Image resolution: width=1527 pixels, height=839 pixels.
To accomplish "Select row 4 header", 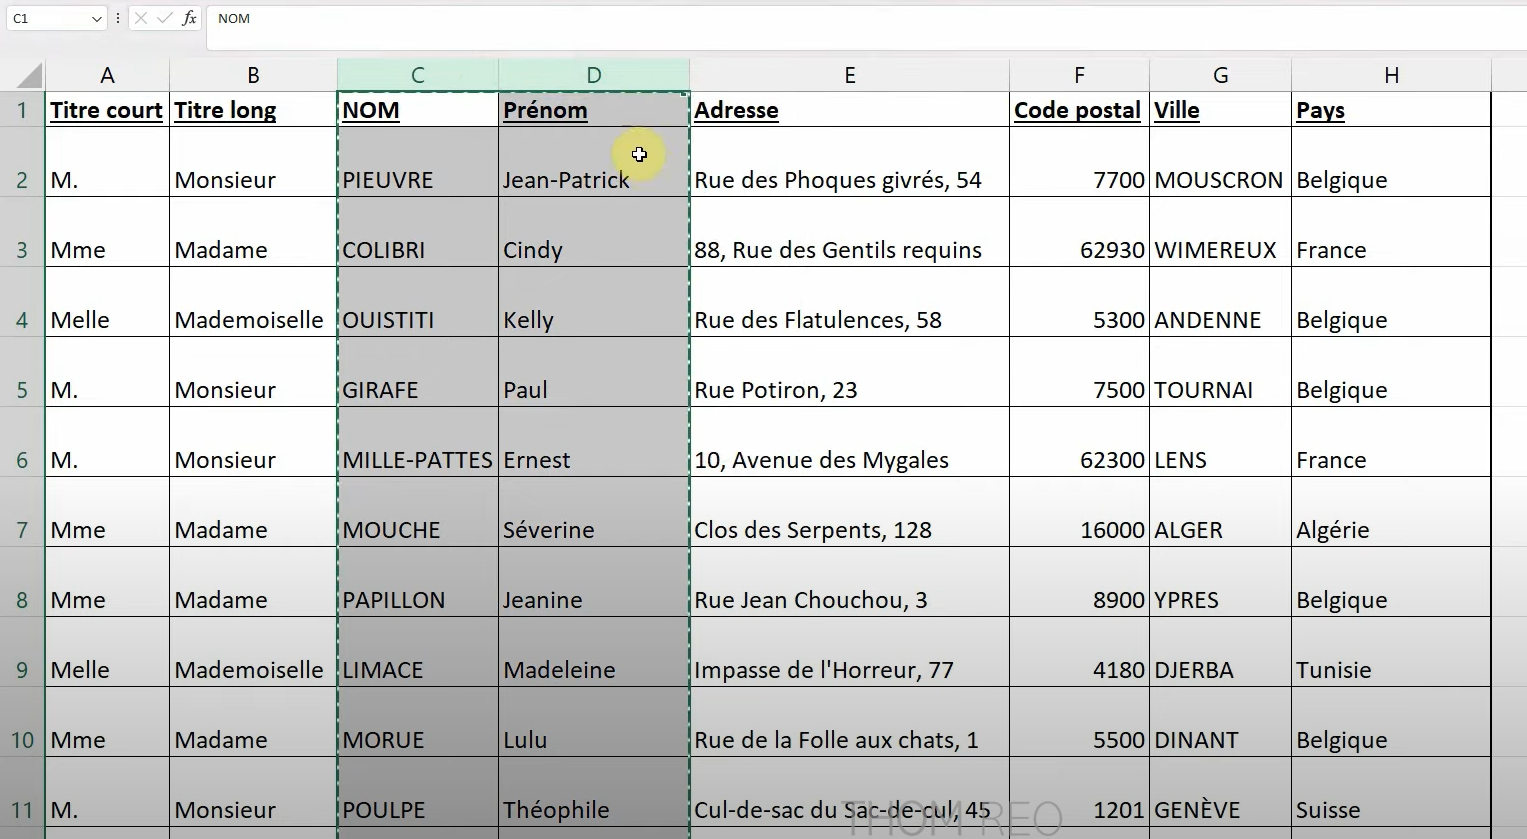I will (22, 302).
